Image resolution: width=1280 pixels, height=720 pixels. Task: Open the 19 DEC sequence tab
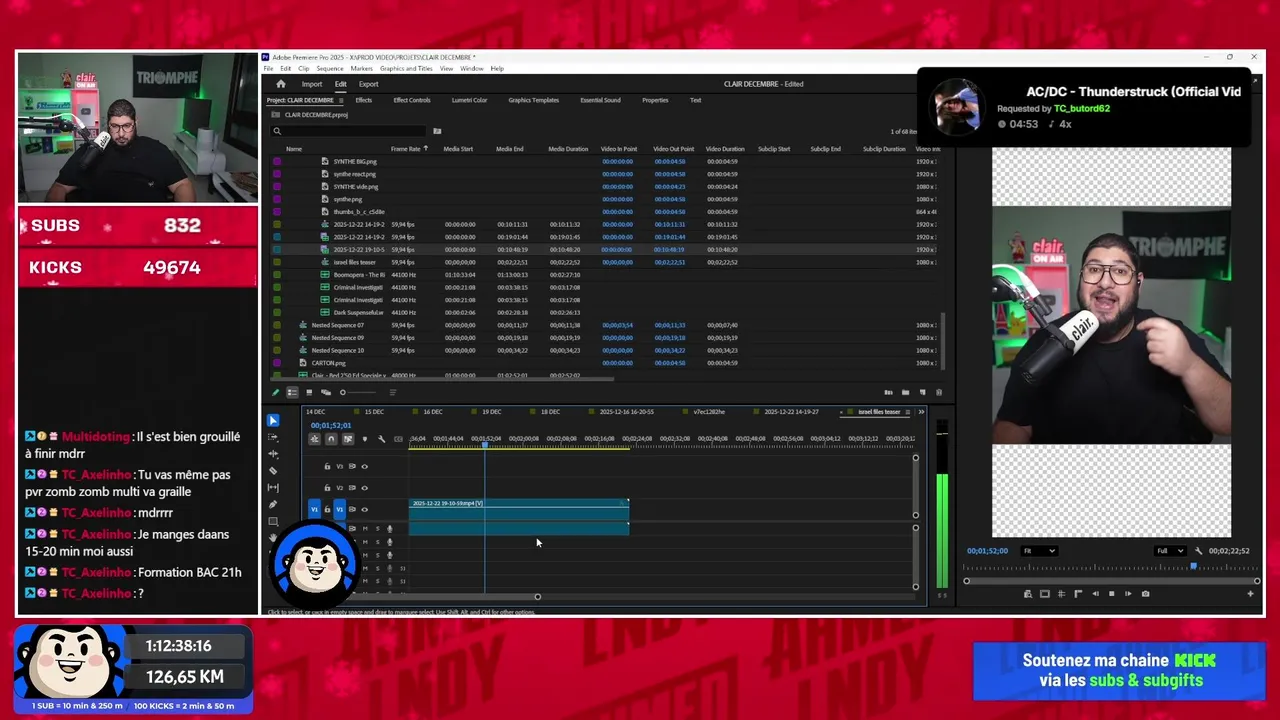492,412
